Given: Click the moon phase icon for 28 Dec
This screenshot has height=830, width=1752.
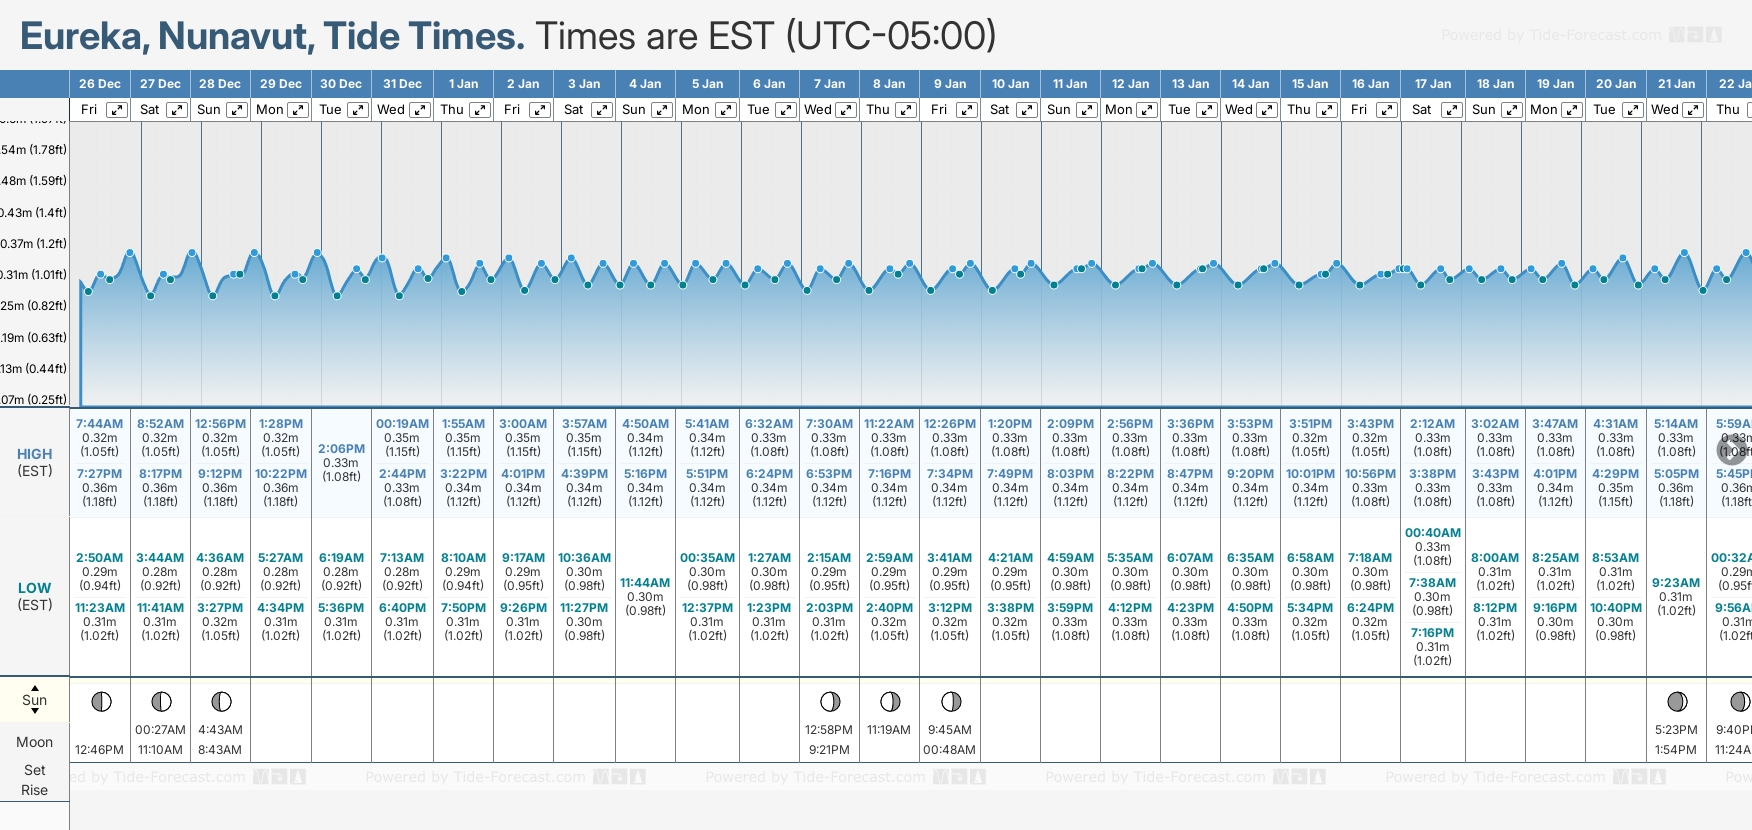Looking at the screenshot, I should (x=221, y=702).
